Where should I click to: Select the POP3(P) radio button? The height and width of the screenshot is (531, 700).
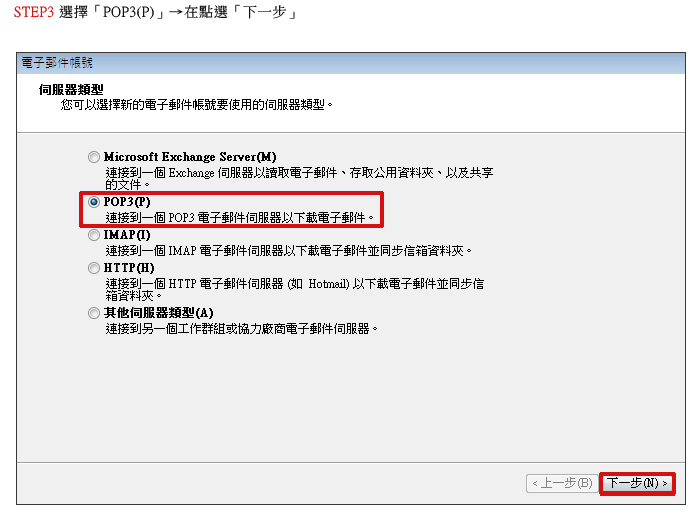point(94,202)
